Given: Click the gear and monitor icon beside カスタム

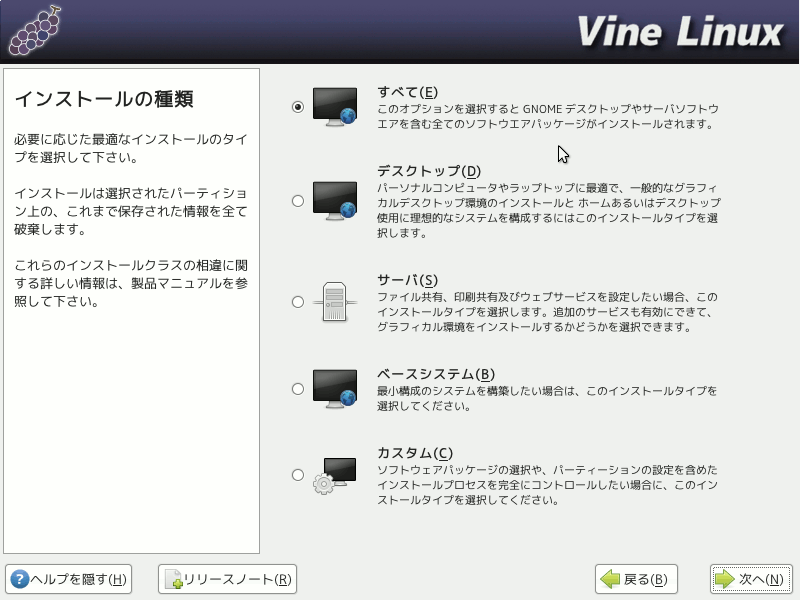Looking at the screenshot, I should tap(335, 476).
